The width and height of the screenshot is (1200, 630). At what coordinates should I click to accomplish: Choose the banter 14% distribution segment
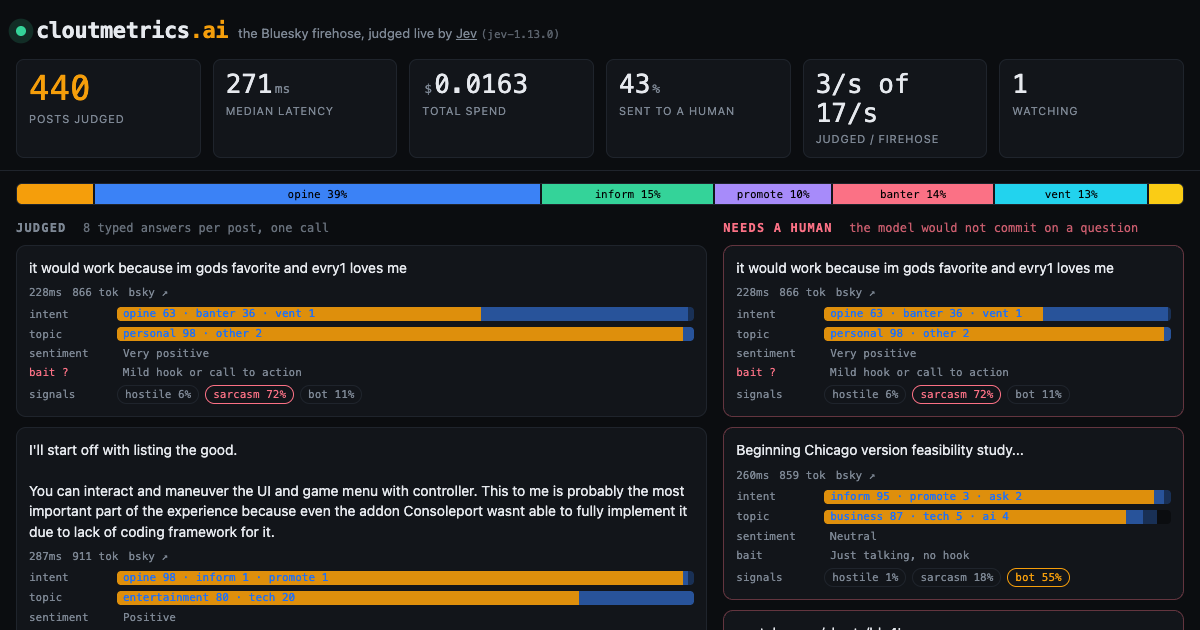tap(913, 194)
